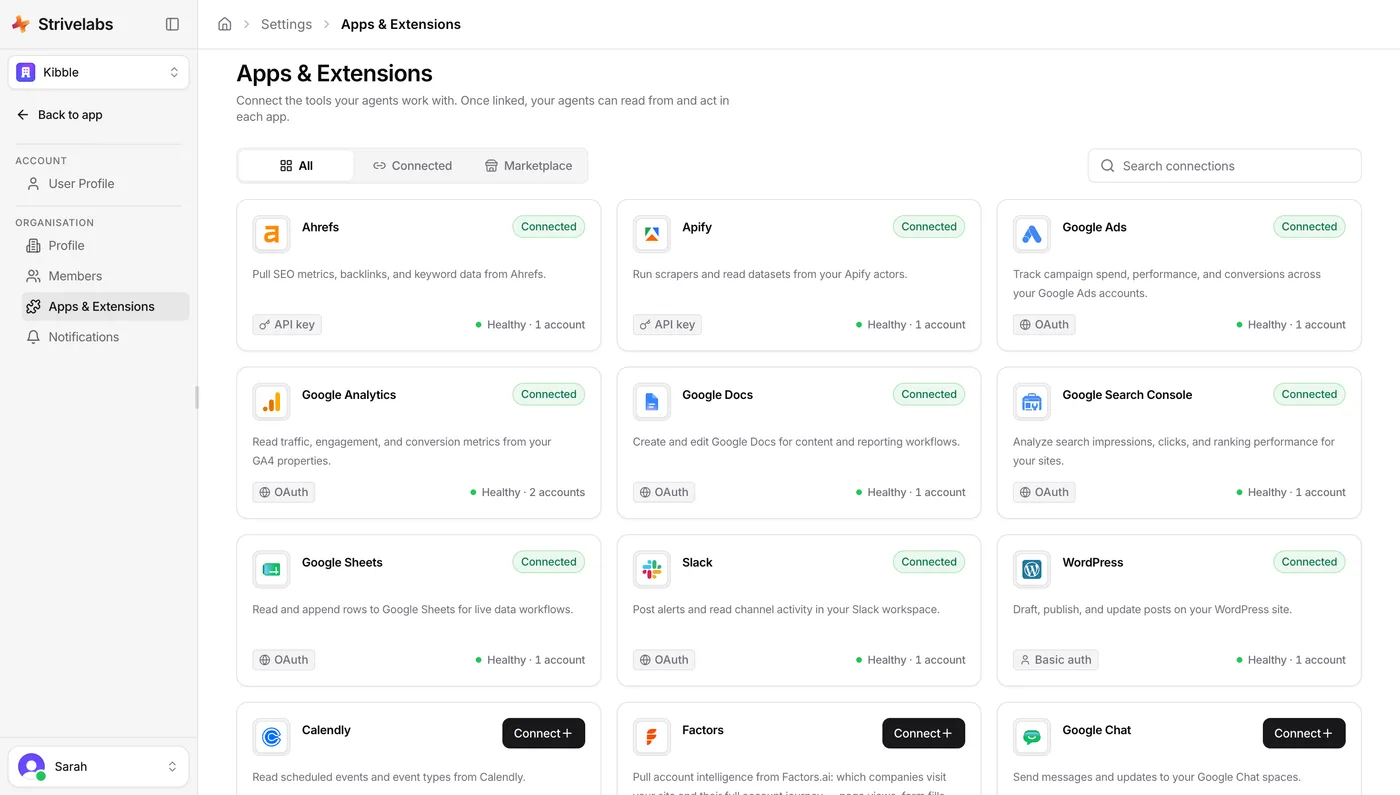The image size is (1400, 795).
Task: Click the Connected badge on Ahrefs
Action: click(x=549, y=227)
